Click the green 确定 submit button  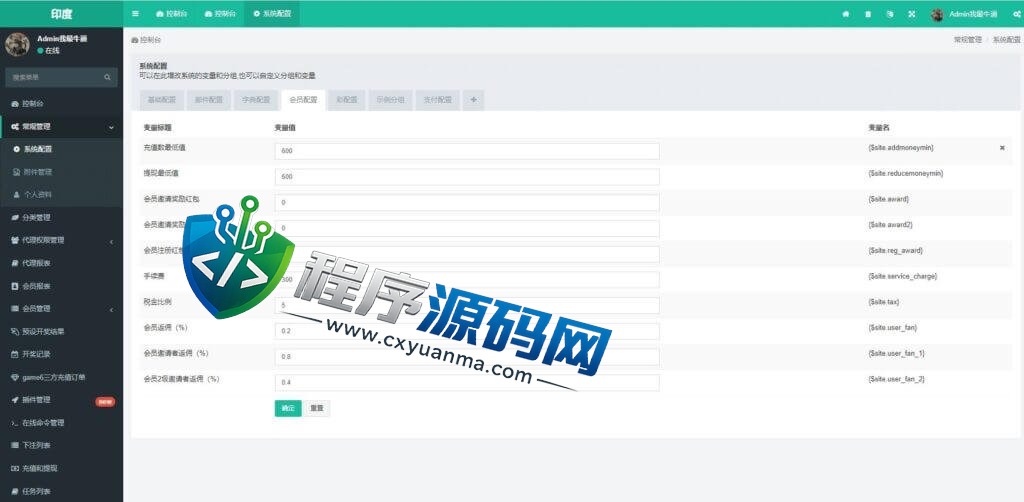(288, 409)
